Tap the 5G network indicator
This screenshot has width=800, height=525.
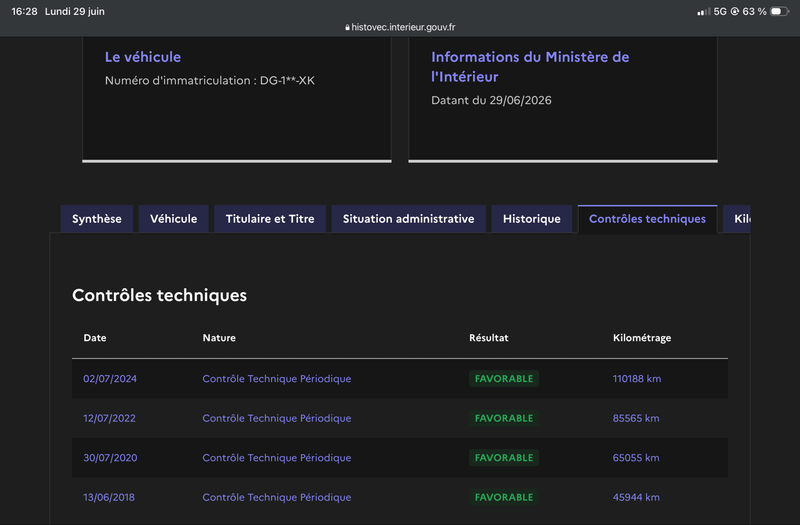720,11
